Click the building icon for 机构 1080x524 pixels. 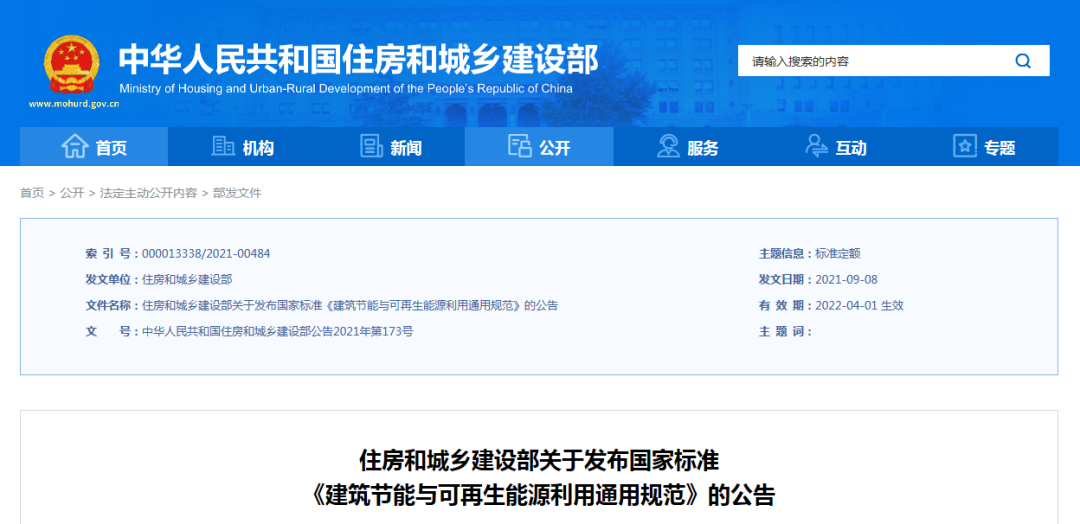pos(223,147)
